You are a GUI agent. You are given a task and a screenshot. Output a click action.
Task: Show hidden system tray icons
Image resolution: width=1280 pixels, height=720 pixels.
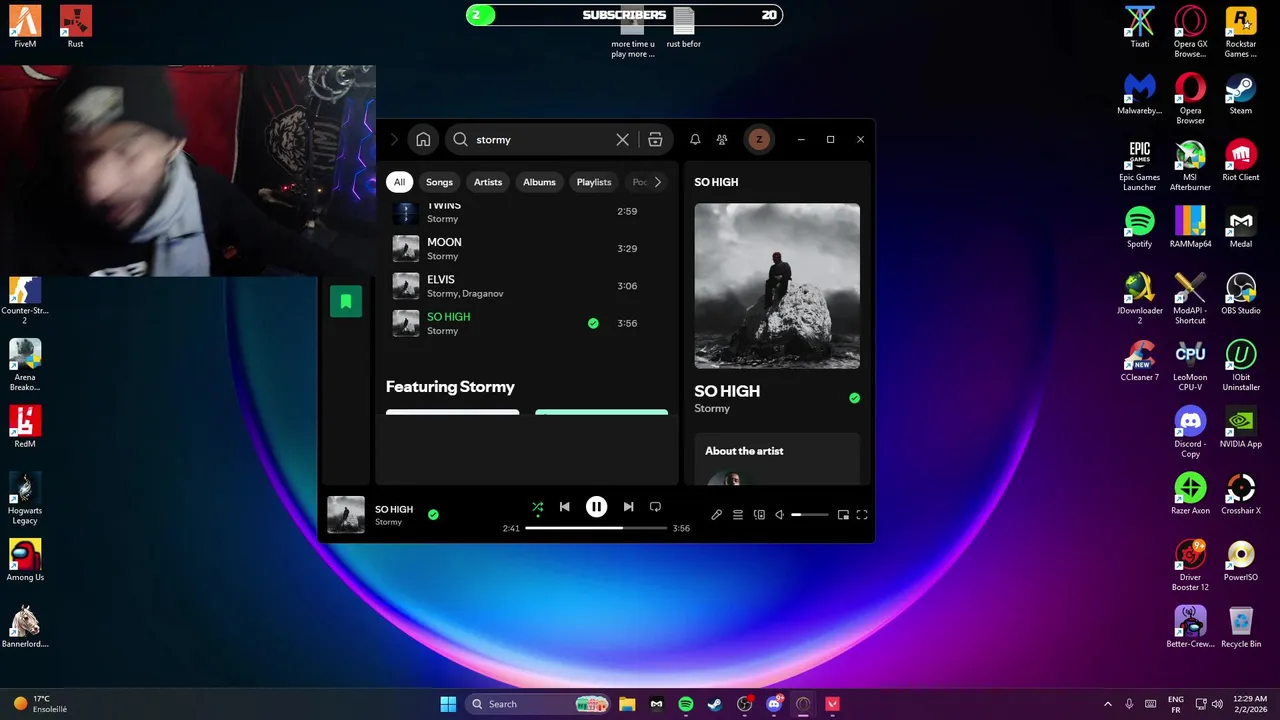coord(1107,704)
